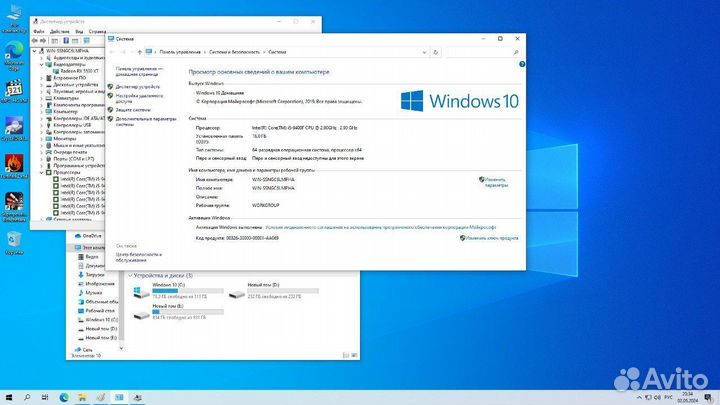Select Музыка in Explorer navigation pane
720x405 pixels.
coord(90,292)
